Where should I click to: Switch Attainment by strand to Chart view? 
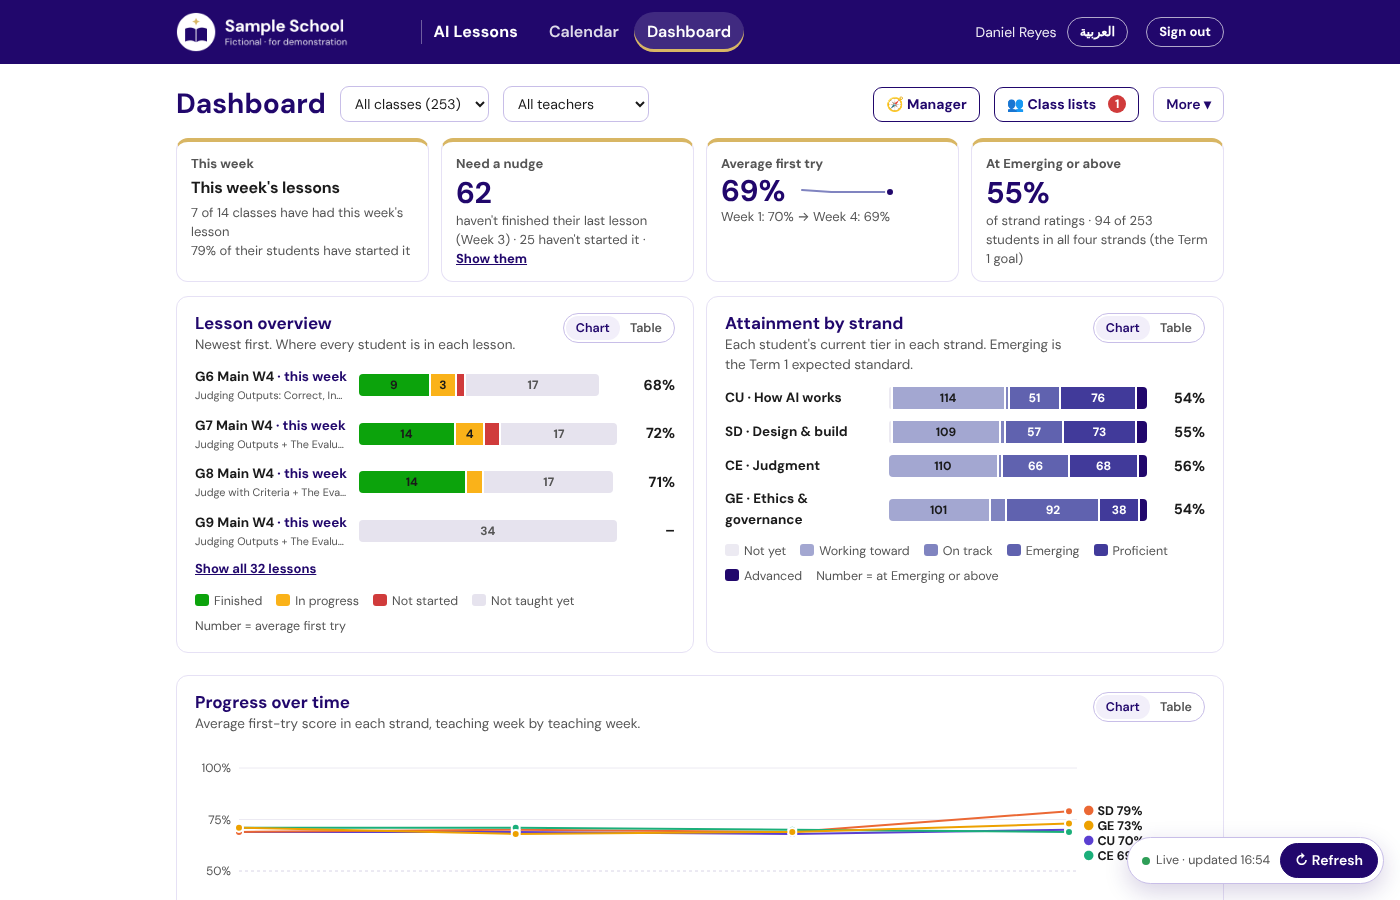(x=1122, y=328)
